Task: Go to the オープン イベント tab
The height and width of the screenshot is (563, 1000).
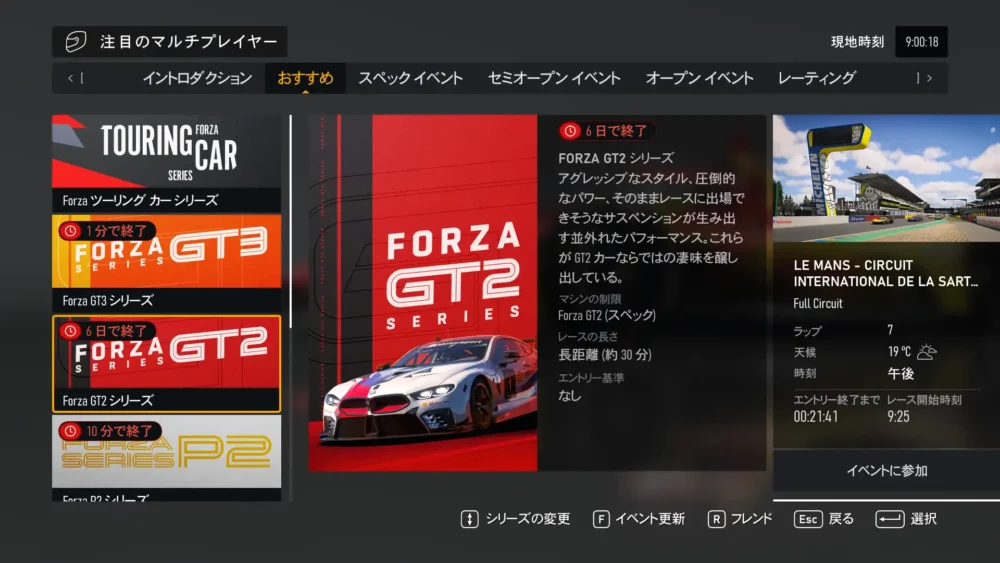Action: coord(699,78)
